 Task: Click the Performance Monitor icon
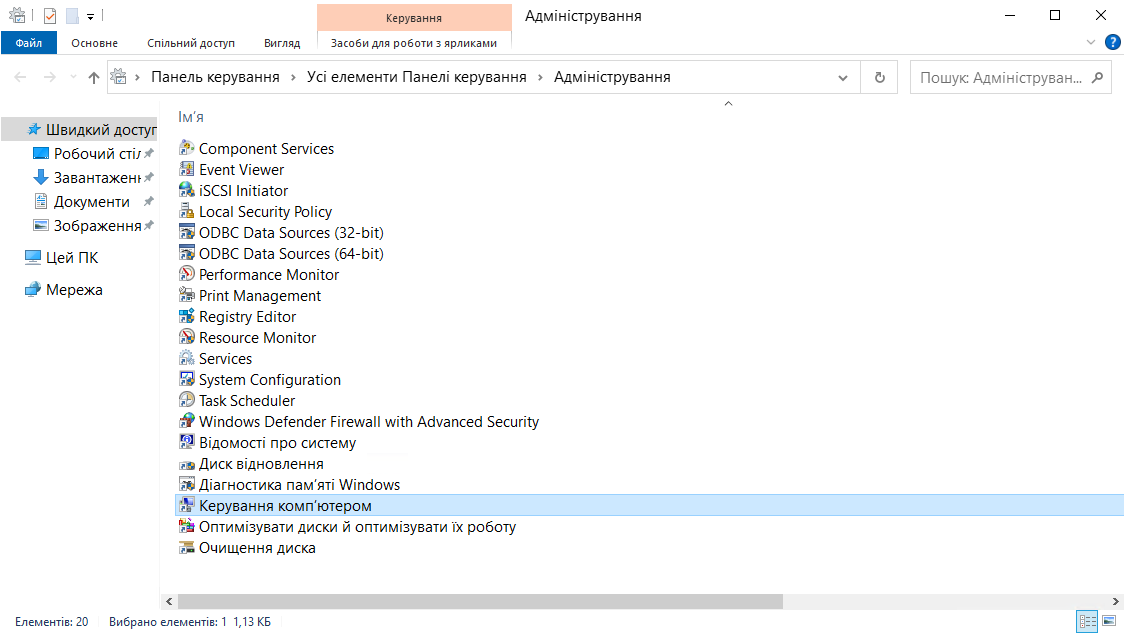[186, 274]
